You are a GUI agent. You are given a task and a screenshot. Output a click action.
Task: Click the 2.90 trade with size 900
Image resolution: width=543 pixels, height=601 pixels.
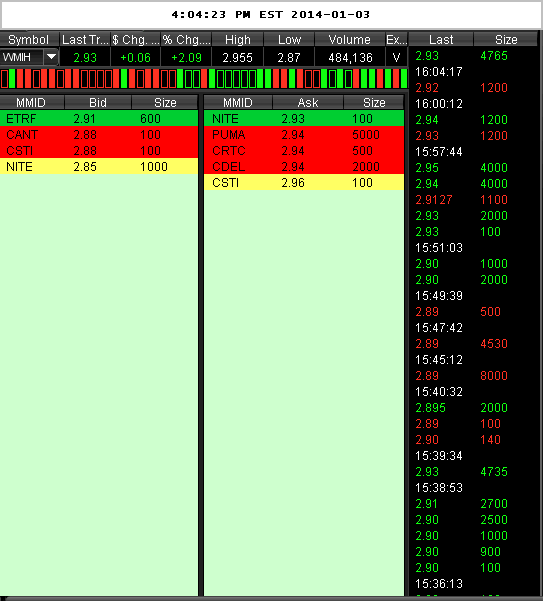point(458,552)
